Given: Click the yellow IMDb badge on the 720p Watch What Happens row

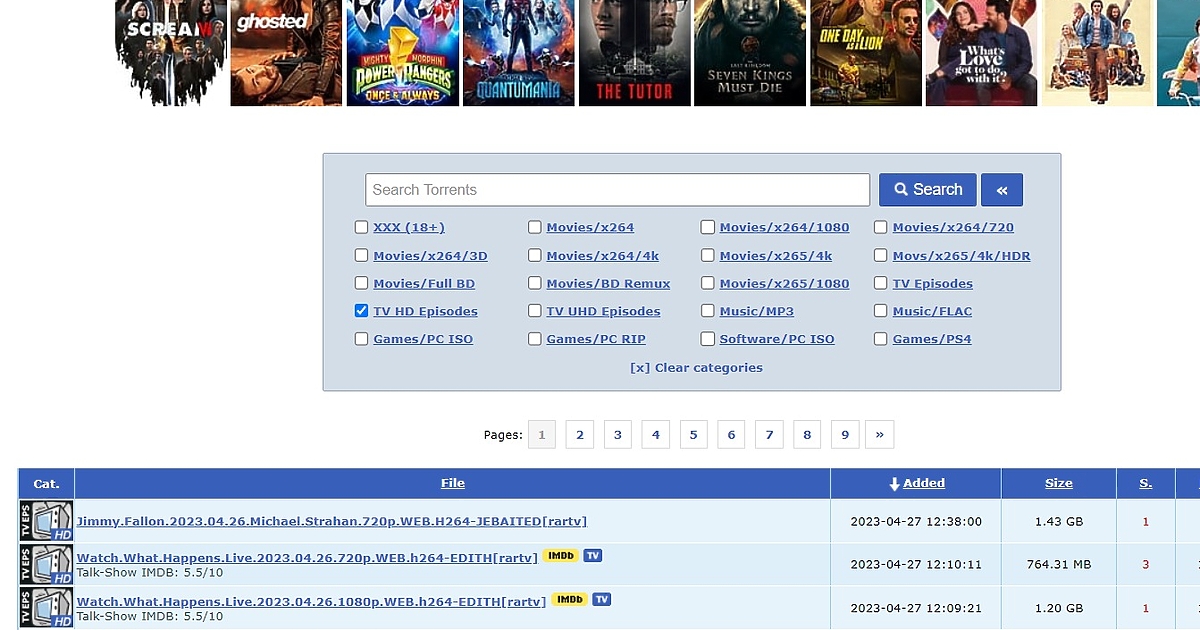Looking at the screenshot, I should tap(560, 556).
